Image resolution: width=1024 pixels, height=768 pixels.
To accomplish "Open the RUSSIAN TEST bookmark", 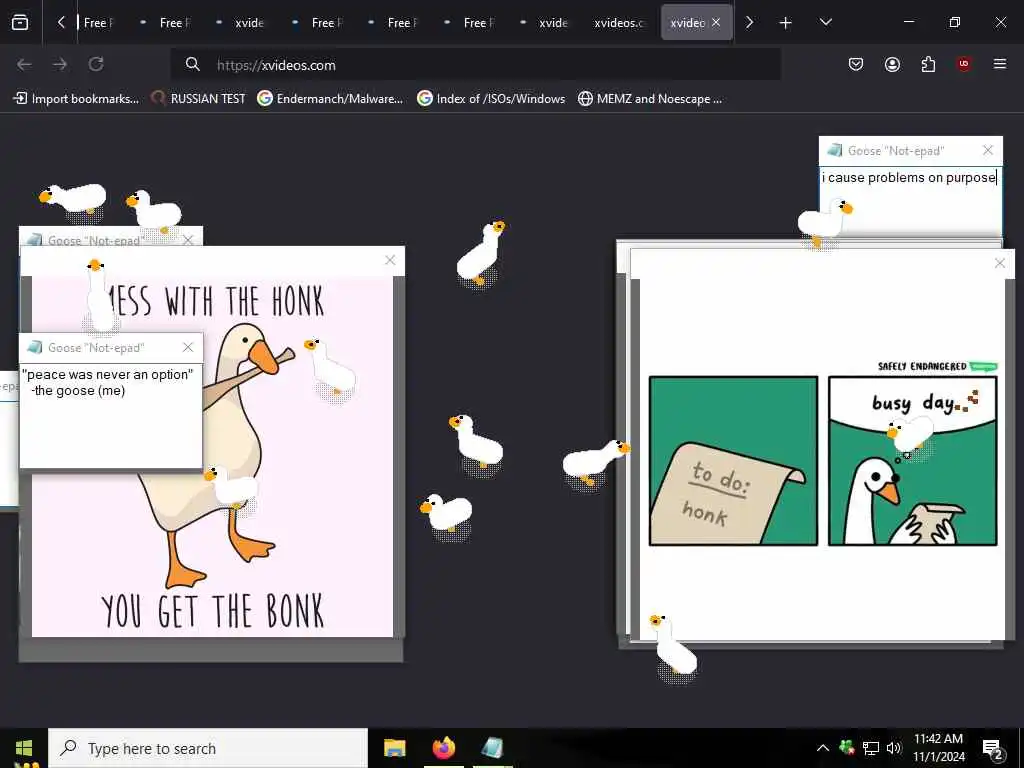I will (x=198, y=99).
